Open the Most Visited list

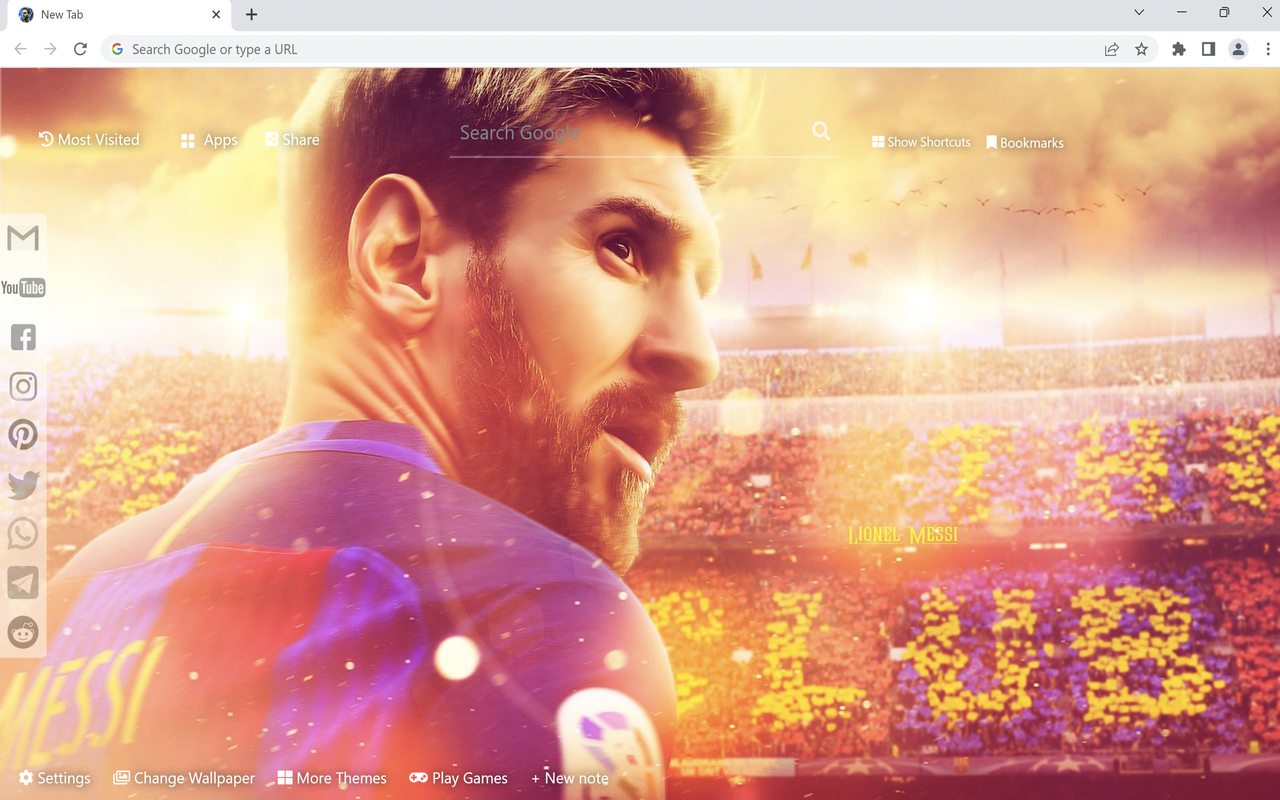[x=89, y=140]
